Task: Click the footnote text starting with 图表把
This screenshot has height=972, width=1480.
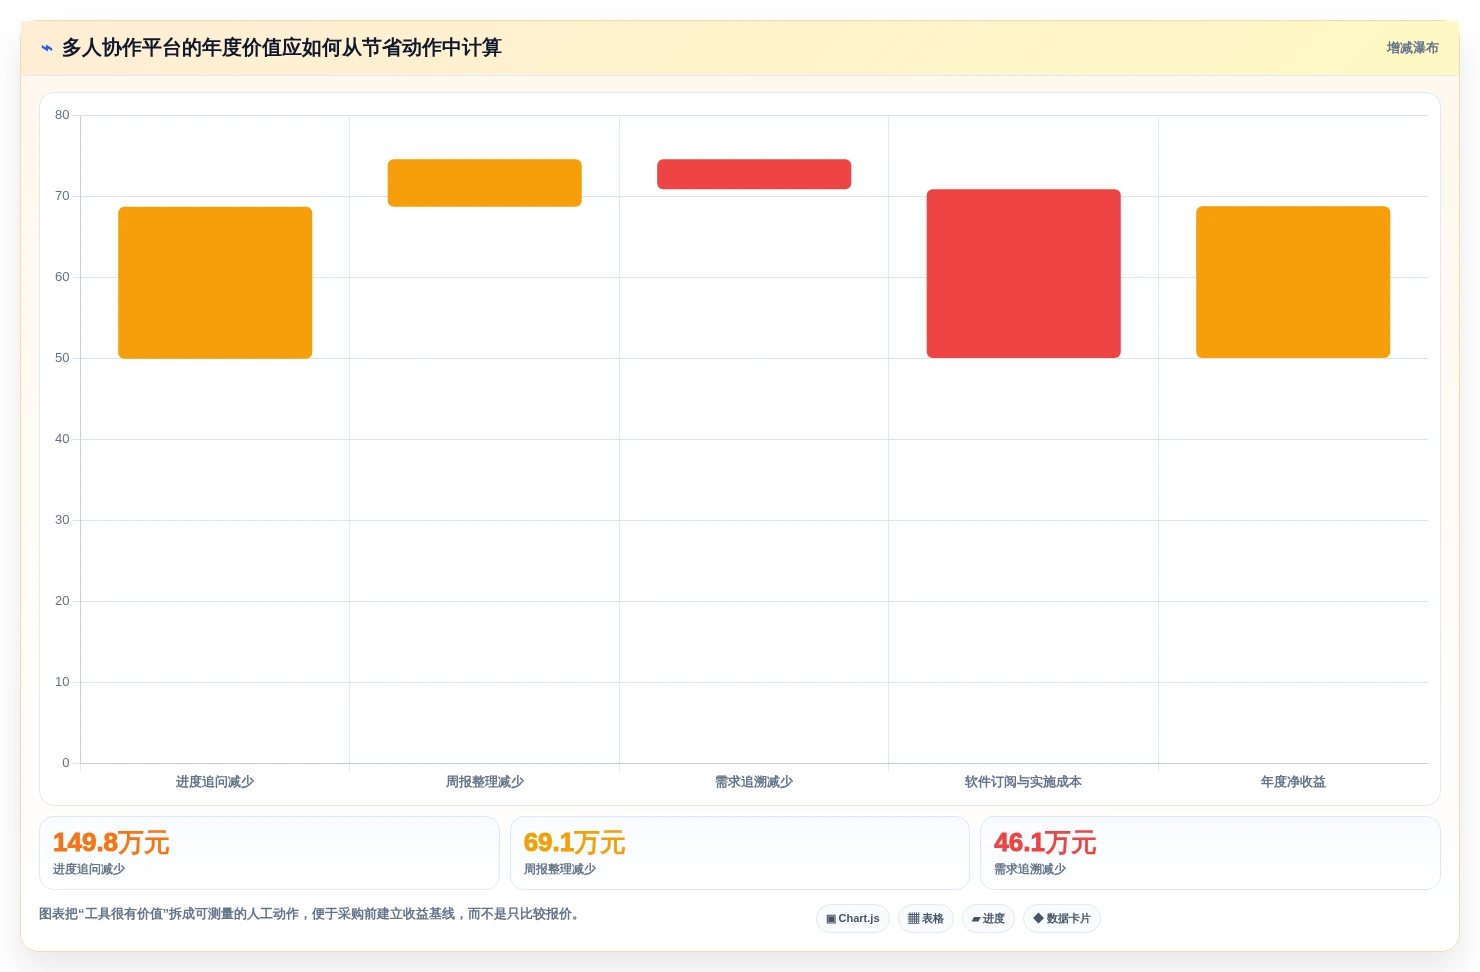Action: pos(312,914)
